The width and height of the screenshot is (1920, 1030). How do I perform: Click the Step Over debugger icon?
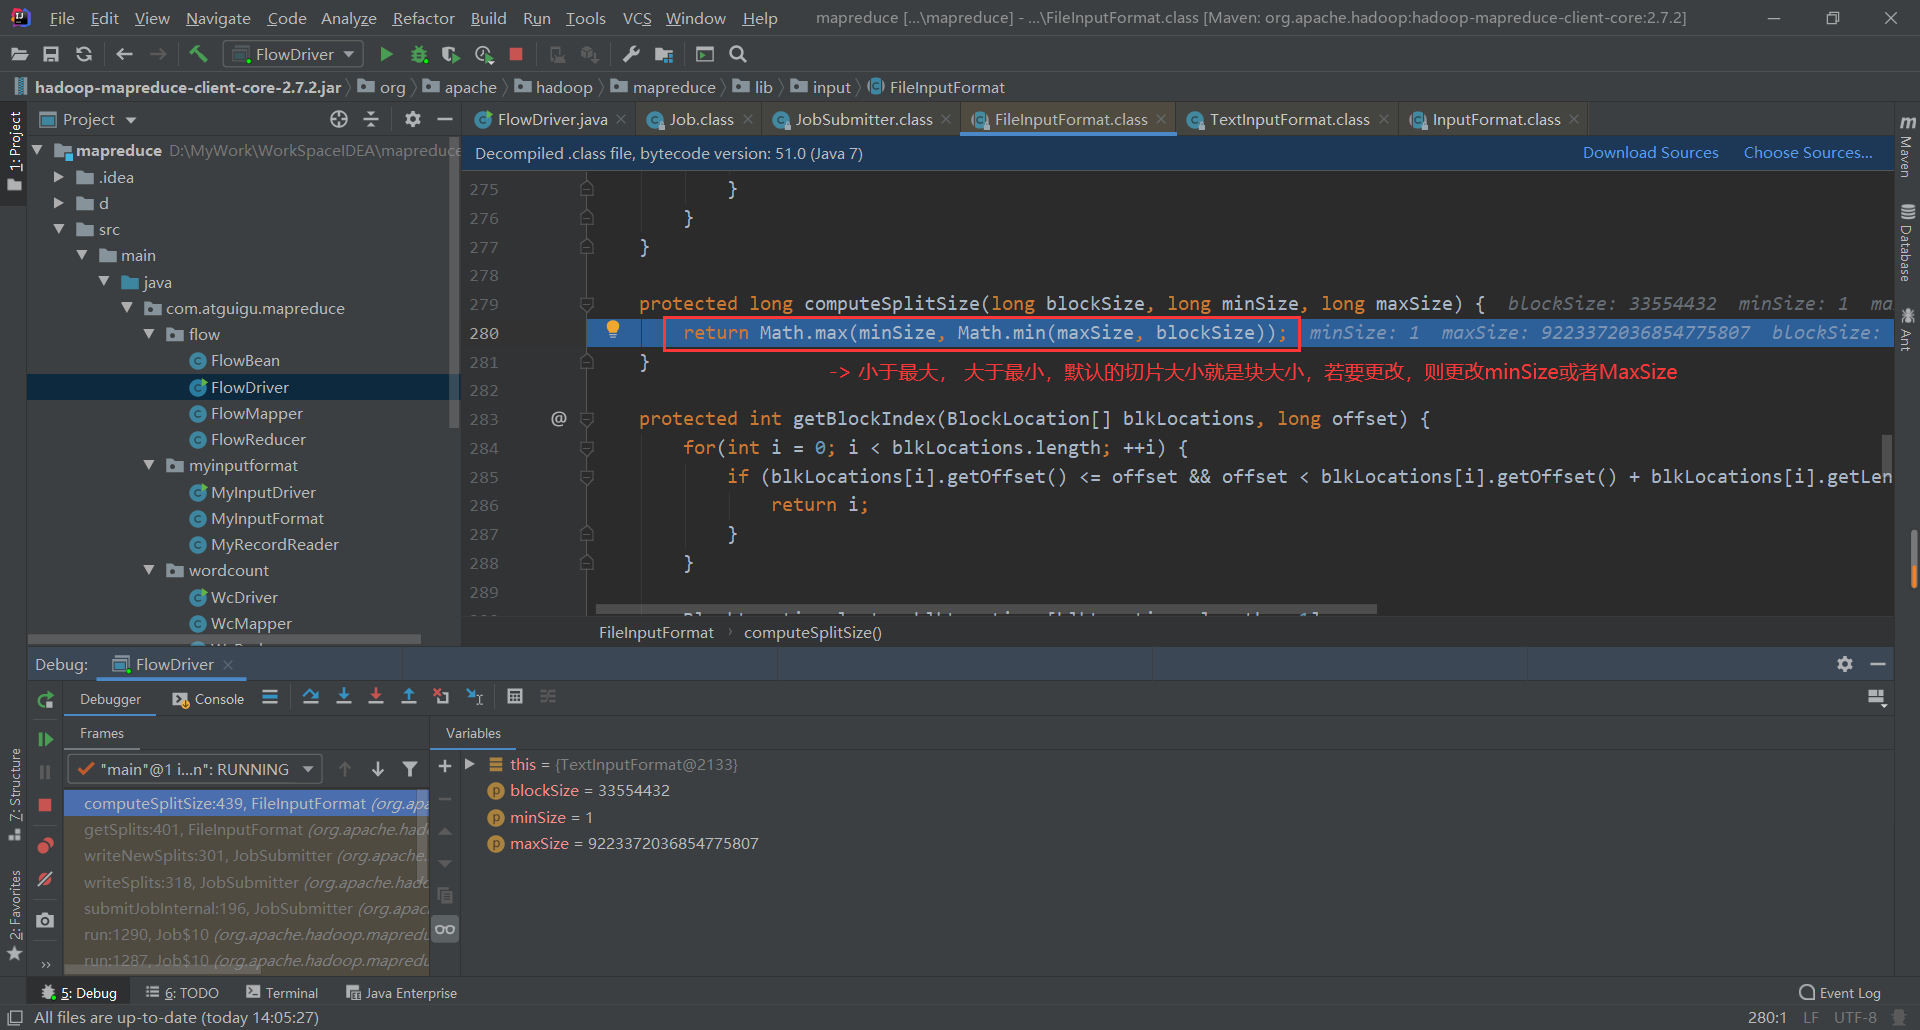click(311, 696)
